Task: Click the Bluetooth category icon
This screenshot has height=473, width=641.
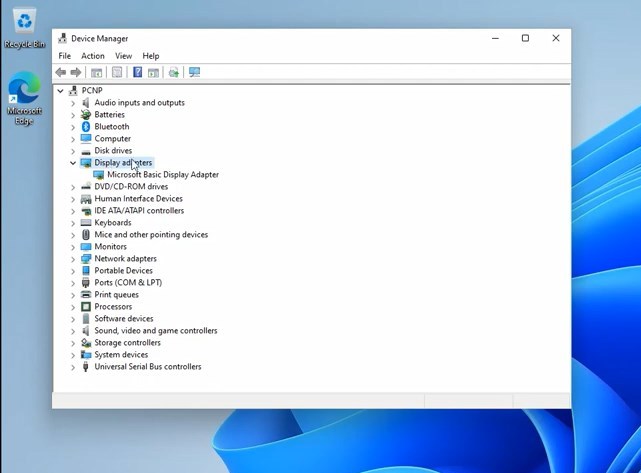Action: coord(86,127)
